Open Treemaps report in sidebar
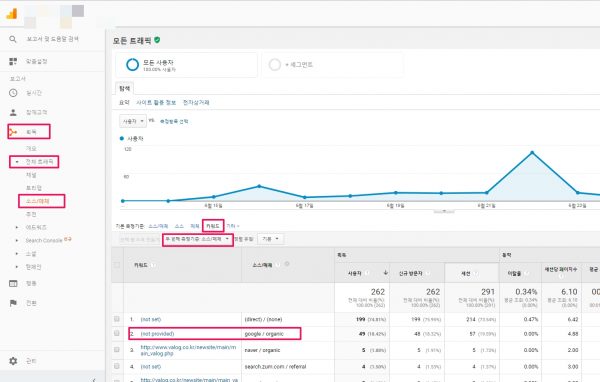The height and width of the screenshot is (382, 600). click(34, 188)
